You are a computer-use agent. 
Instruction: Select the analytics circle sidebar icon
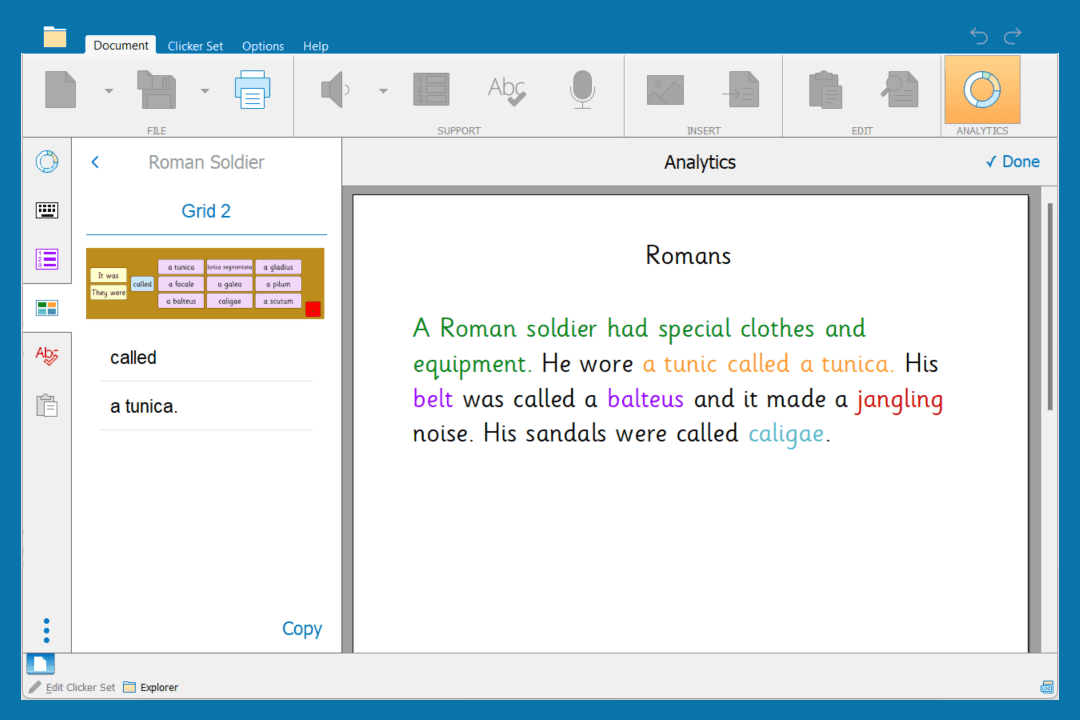tap(47, 161)
